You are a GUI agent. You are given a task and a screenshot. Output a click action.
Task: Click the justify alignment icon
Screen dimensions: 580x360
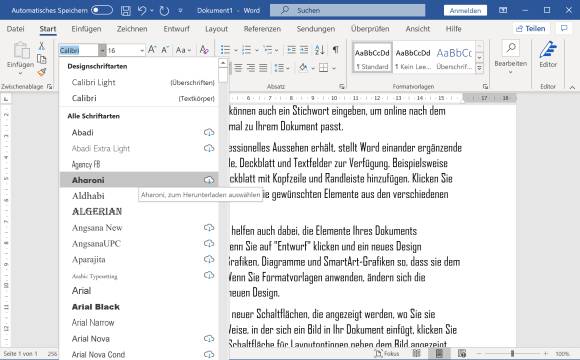[263, 68]
